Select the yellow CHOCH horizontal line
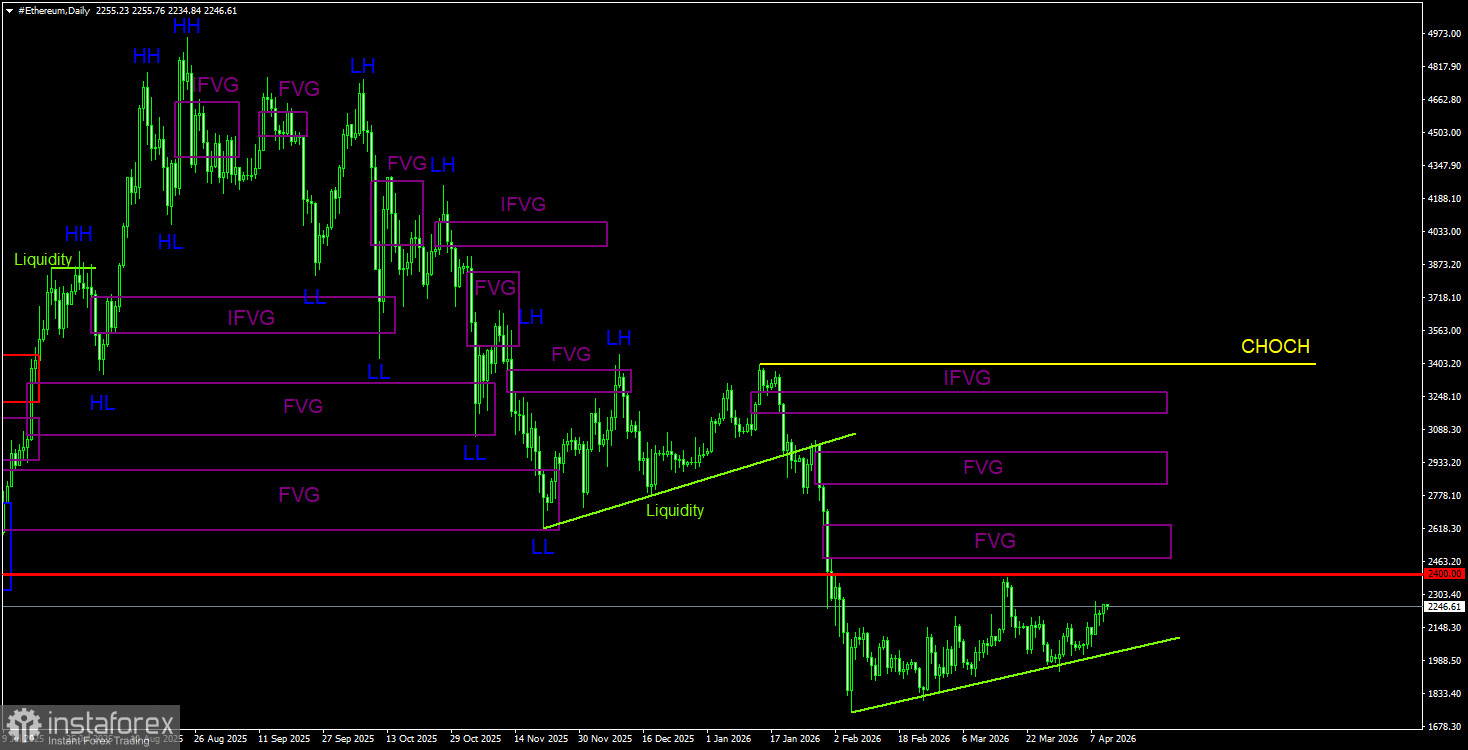Screen dimensions: 1468x750 point(1037,364)
